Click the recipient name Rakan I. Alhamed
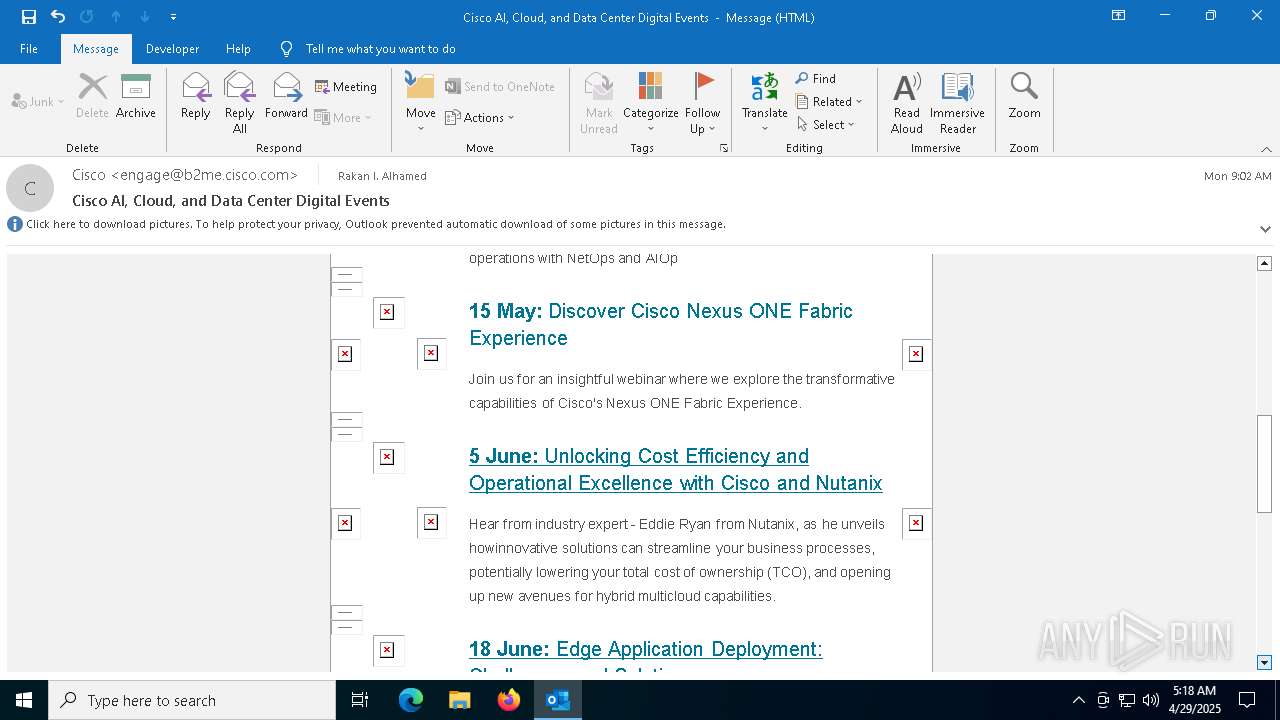1280x720 pixels. tap(382, 176)
